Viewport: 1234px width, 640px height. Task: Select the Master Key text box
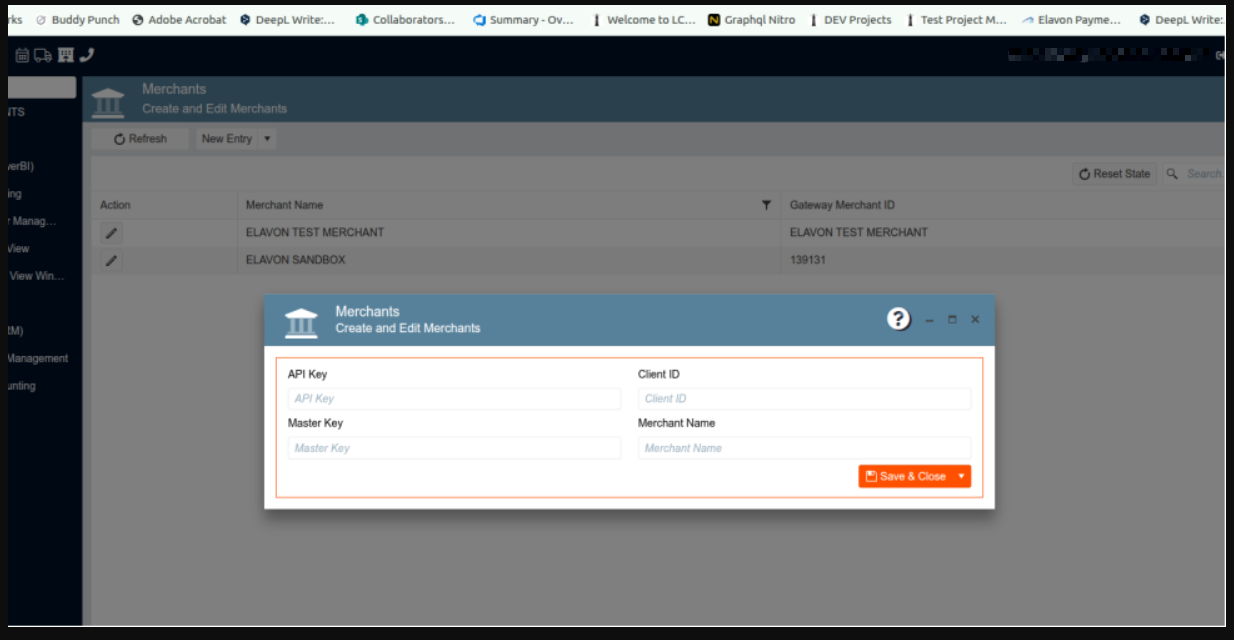454,448
